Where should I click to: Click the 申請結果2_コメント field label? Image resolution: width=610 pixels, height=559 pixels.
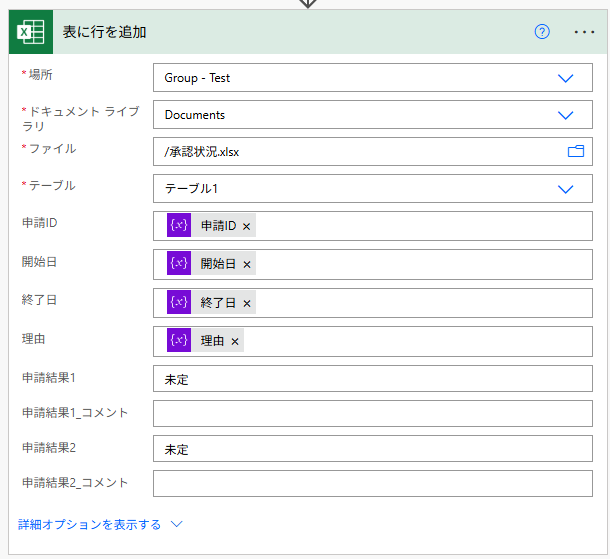tap(75, 483)
